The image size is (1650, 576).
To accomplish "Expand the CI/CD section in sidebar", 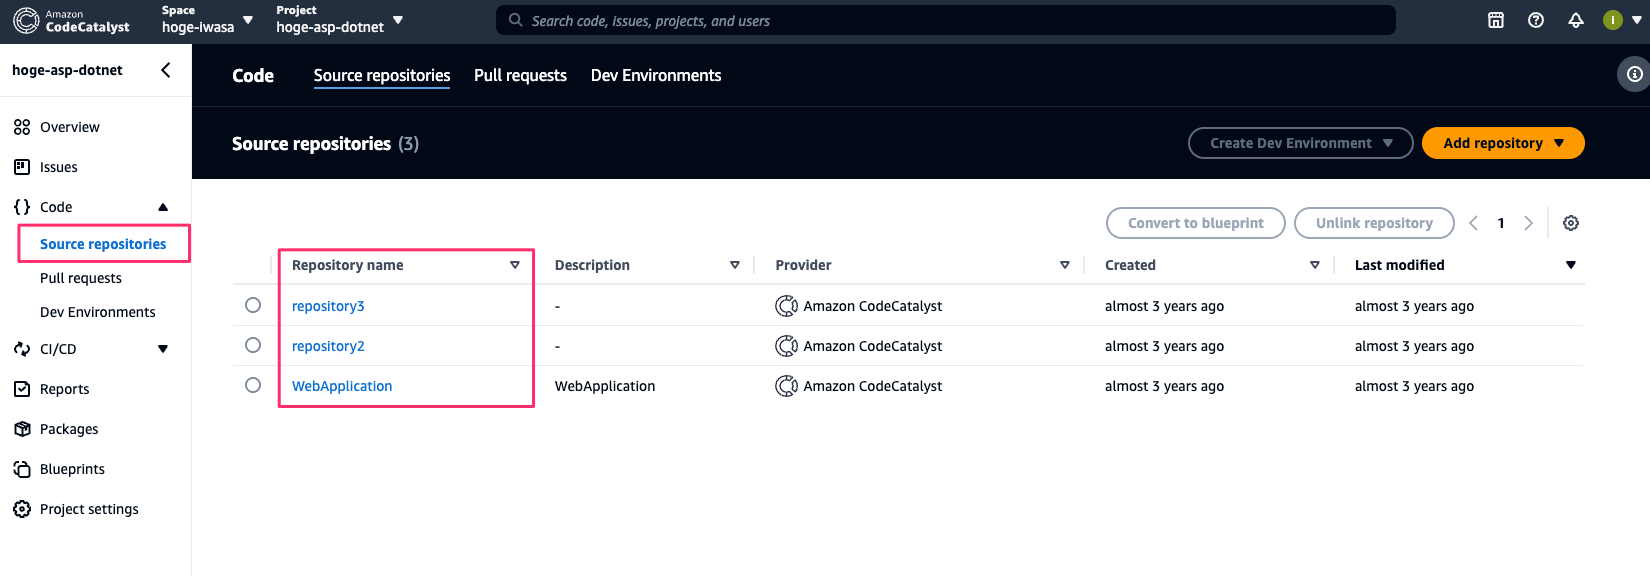I will [163, 349].
